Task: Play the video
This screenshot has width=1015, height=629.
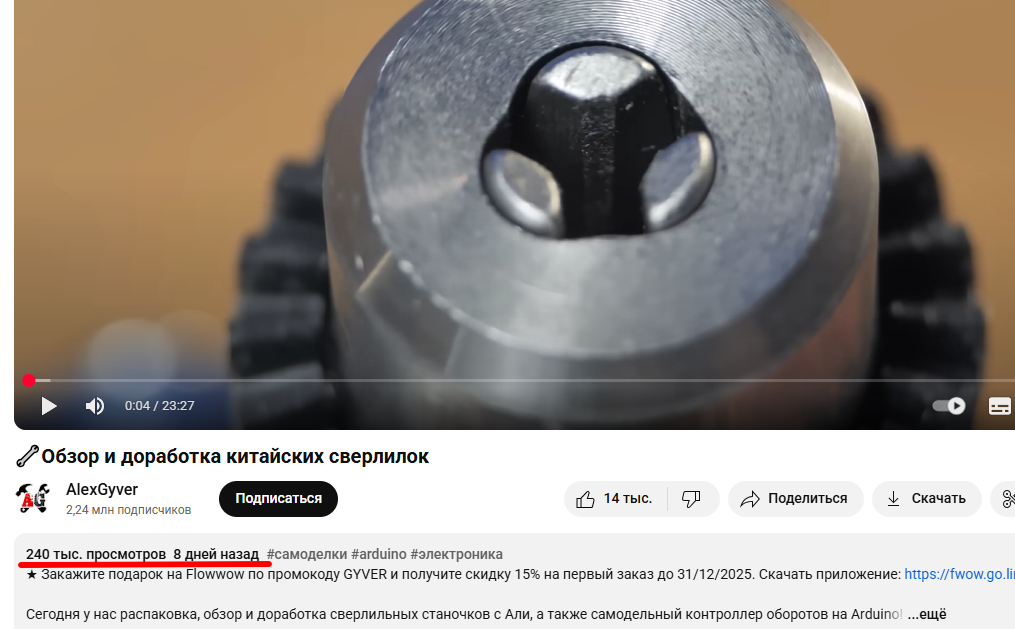Action: coord(49,406)
